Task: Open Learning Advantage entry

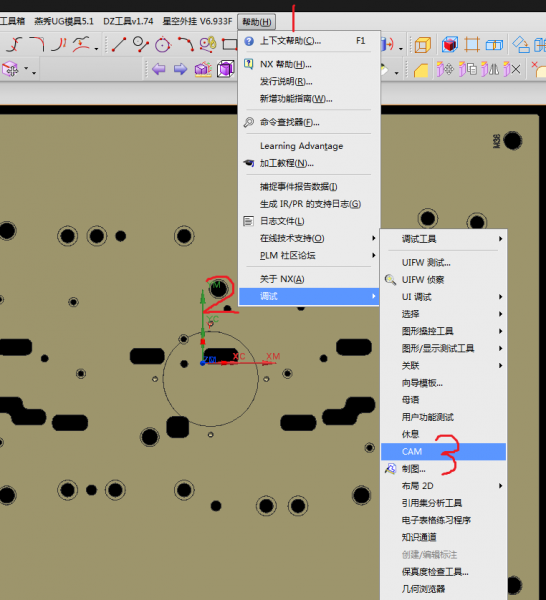Action: (309, 146)
